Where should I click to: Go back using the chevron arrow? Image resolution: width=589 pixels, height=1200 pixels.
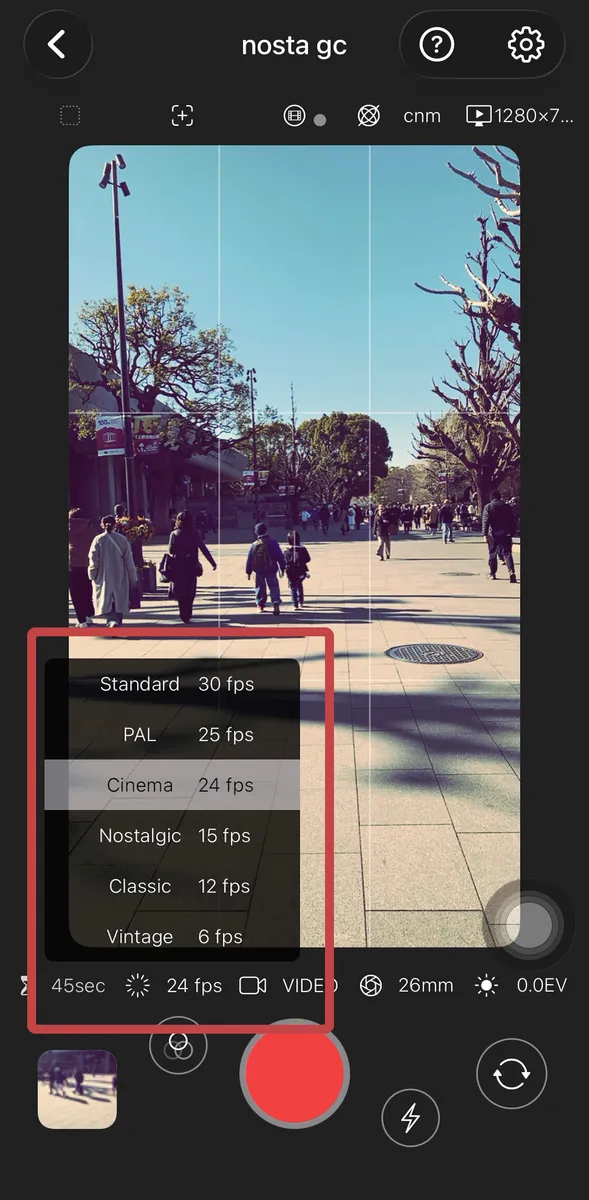(x=57, y=45)
